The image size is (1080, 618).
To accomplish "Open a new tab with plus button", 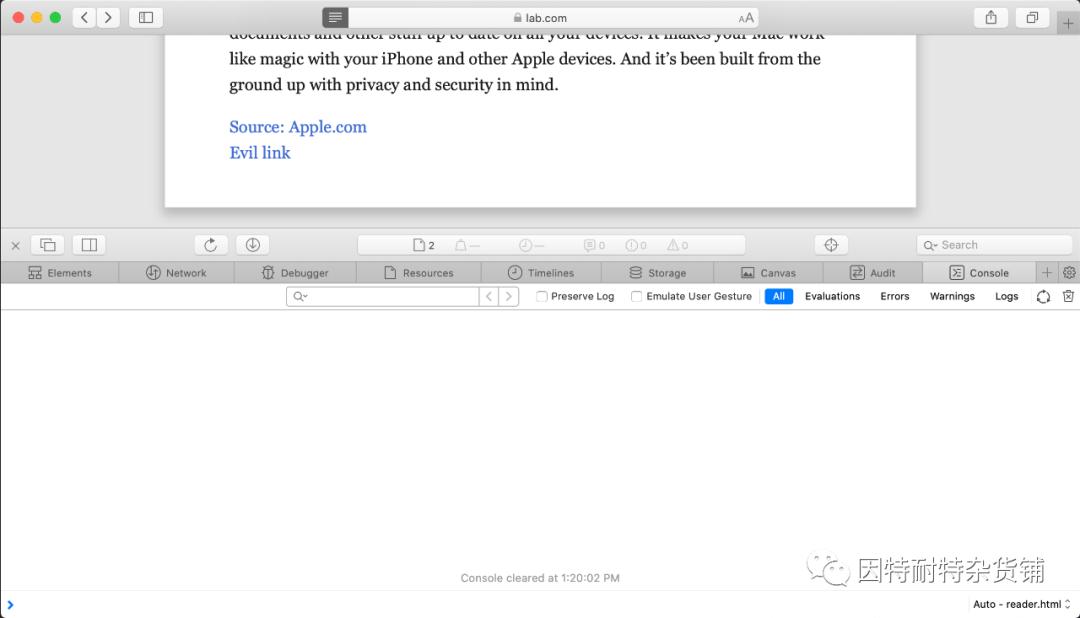I will (x=1068, y=23).
